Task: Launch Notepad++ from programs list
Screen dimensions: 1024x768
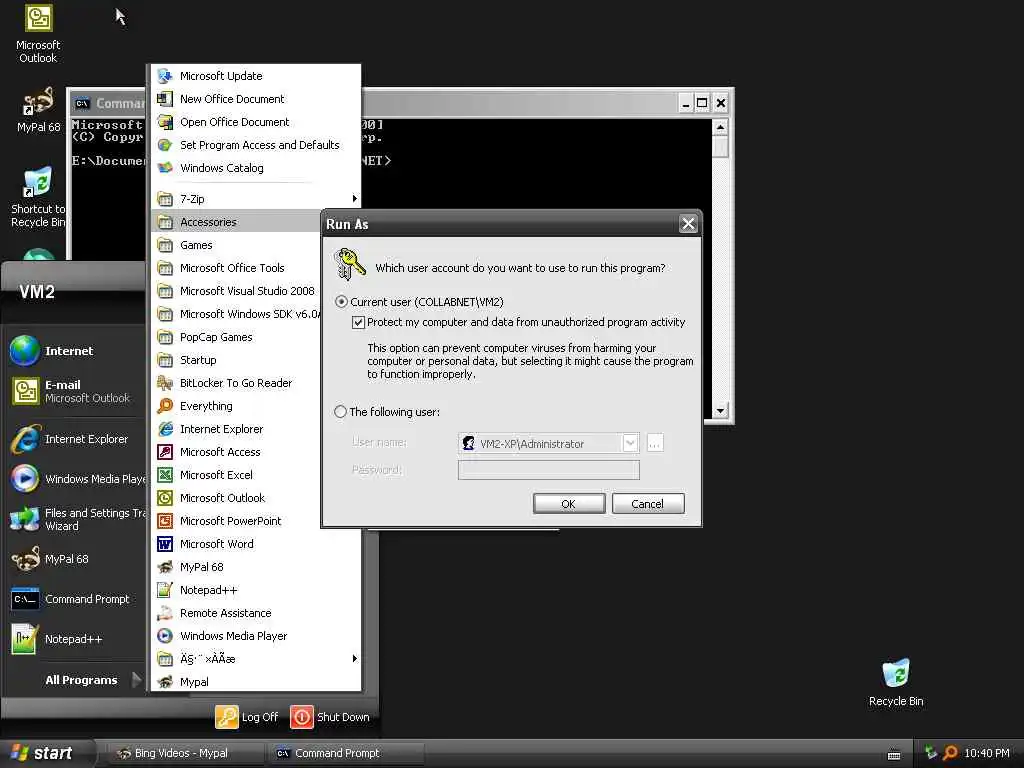Action: point(255,590)
